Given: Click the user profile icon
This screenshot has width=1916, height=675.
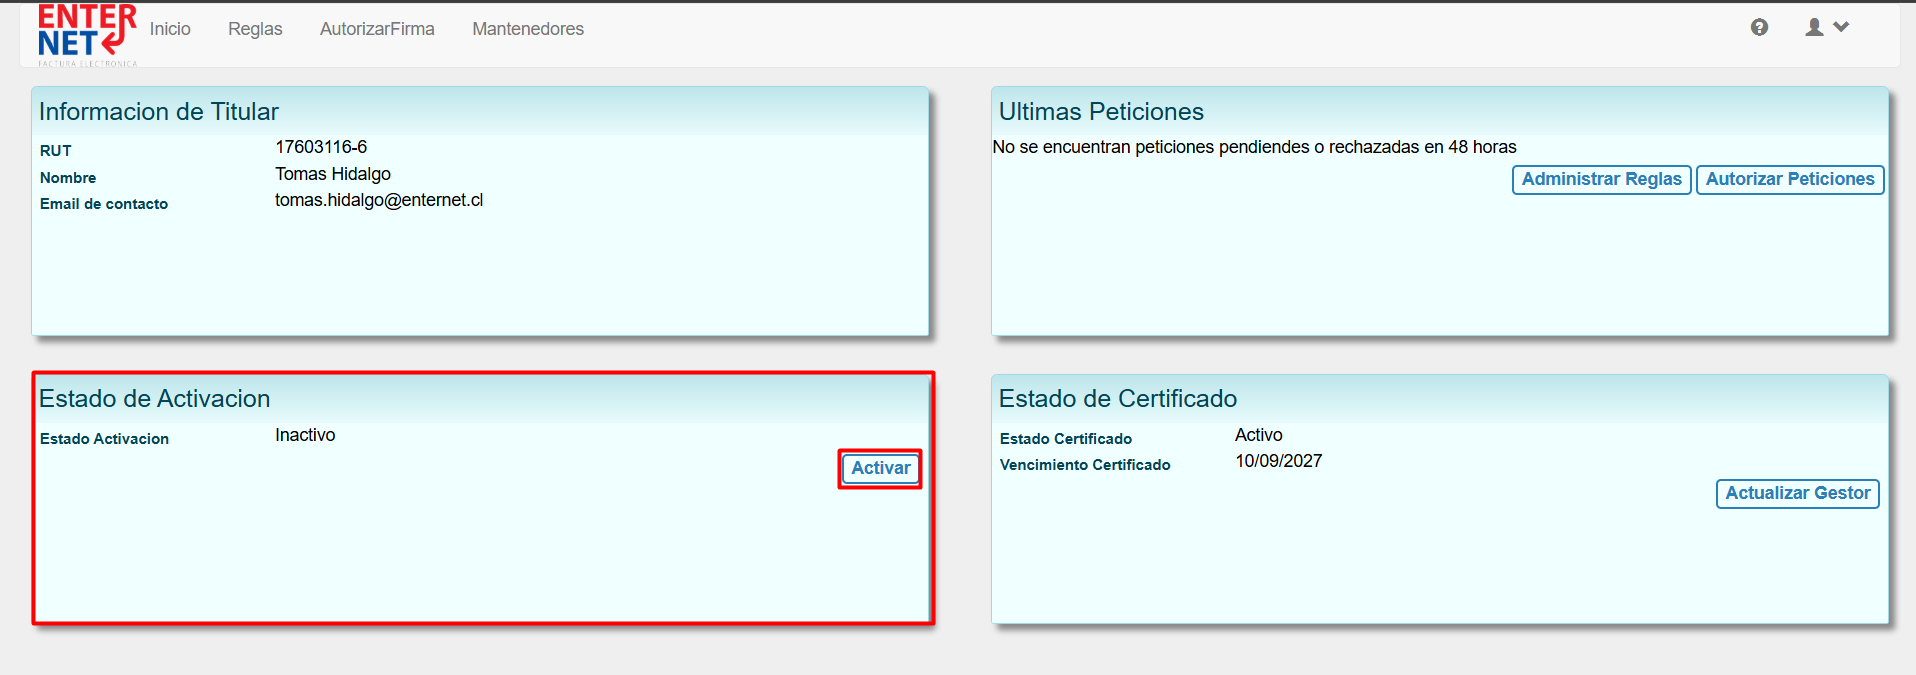Looking at the screenshot, I should (x=1814, y=28).
